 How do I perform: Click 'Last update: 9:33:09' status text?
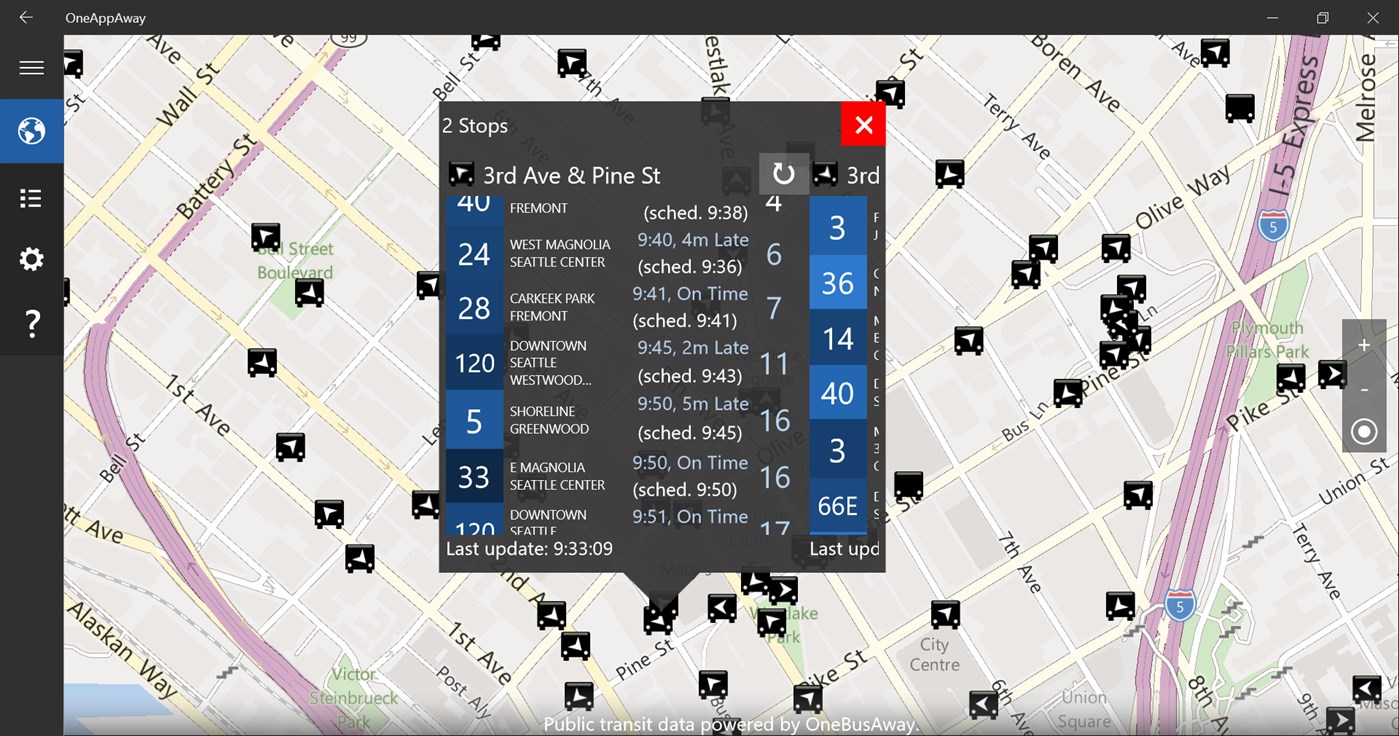pos(529,548)
